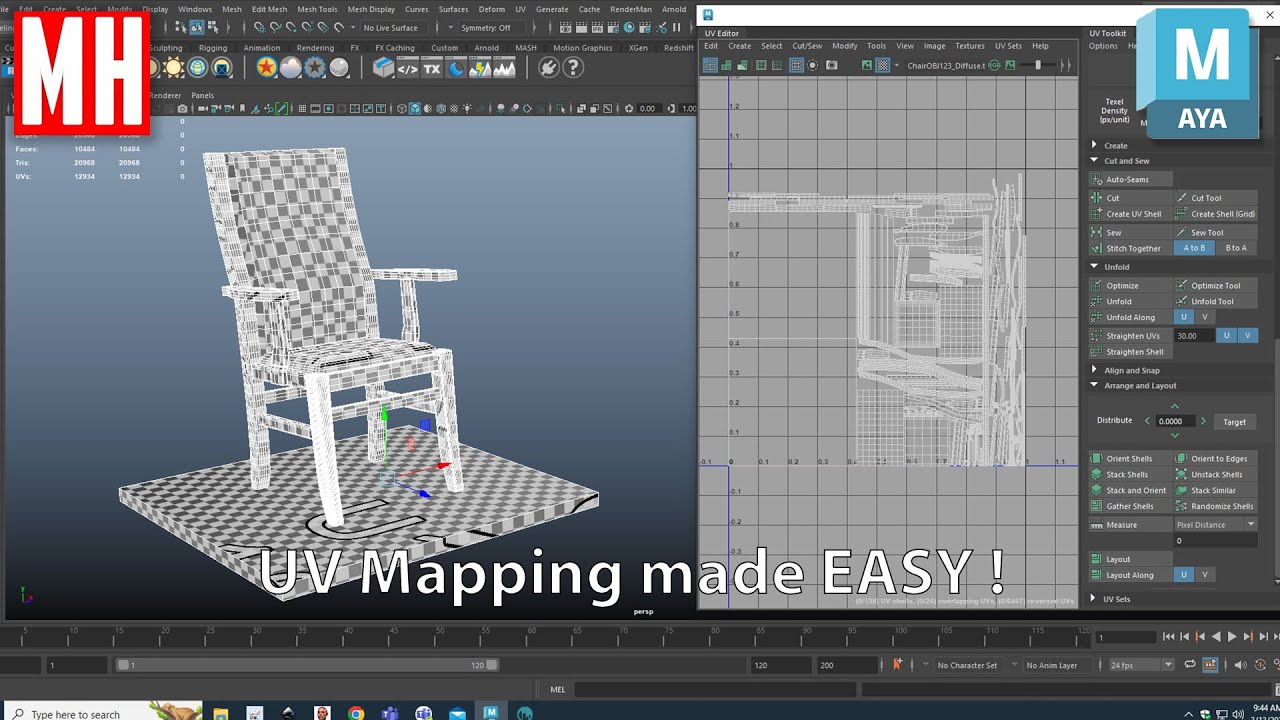Click the plug icon on the shelf

[548, 67]
